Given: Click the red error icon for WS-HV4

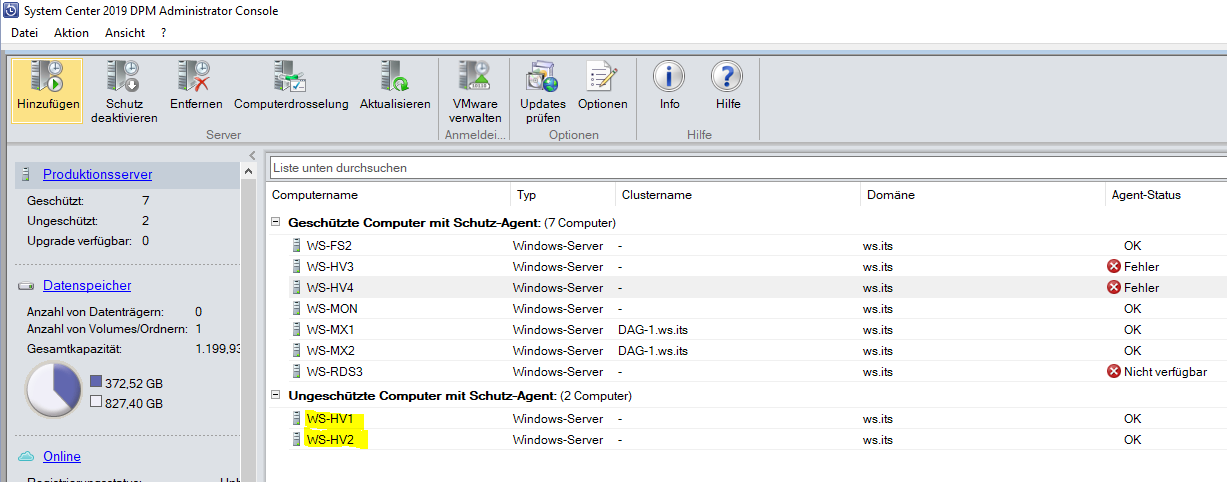Looking at the screenshot, I should [1113, 287].
